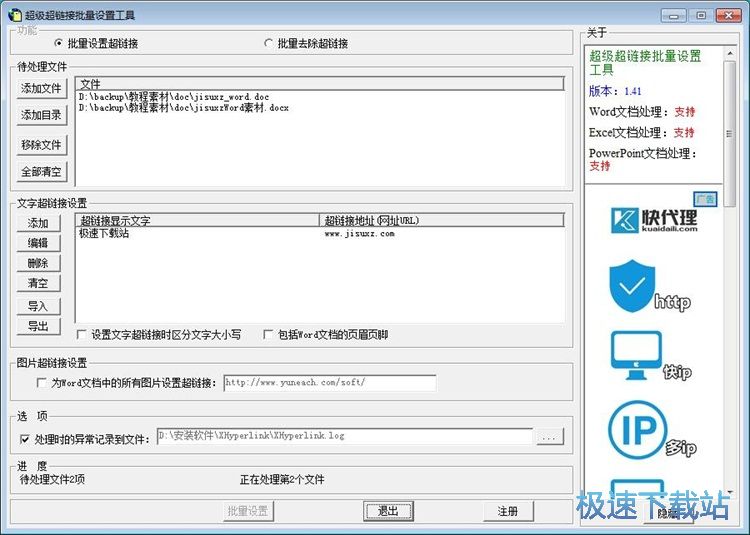Image resolution: width=750 pixels, height=535 pixels.
Task: Click the About panel scroll up arrow
Action: pos(730,53)
